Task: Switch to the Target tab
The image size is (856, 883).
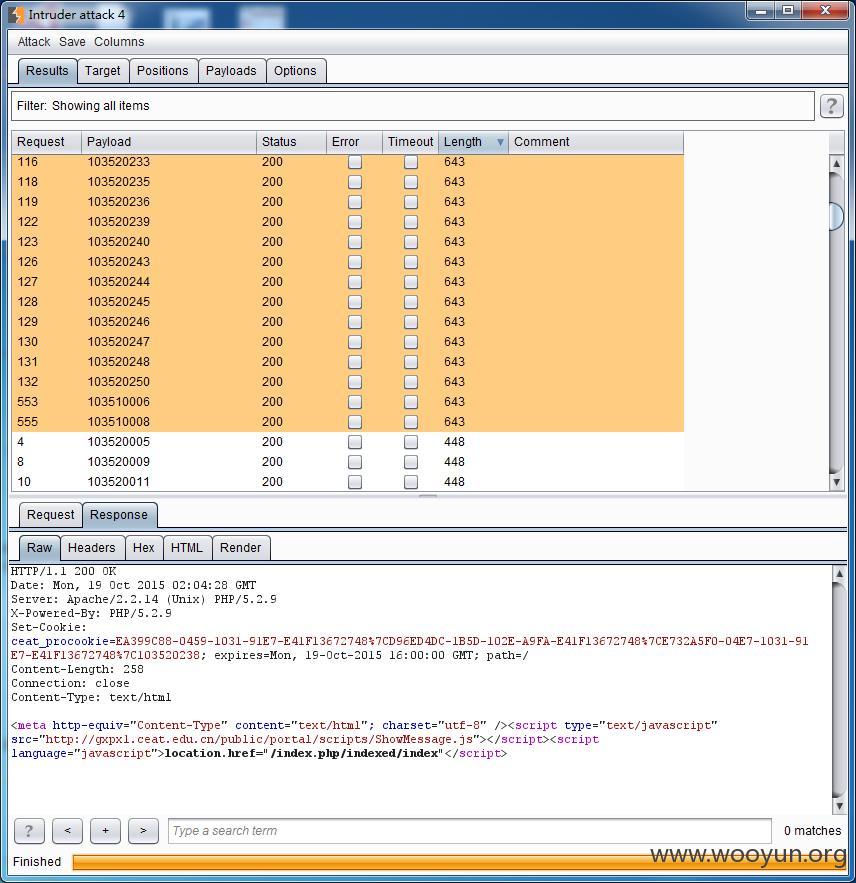Action: tap(103, 71)
